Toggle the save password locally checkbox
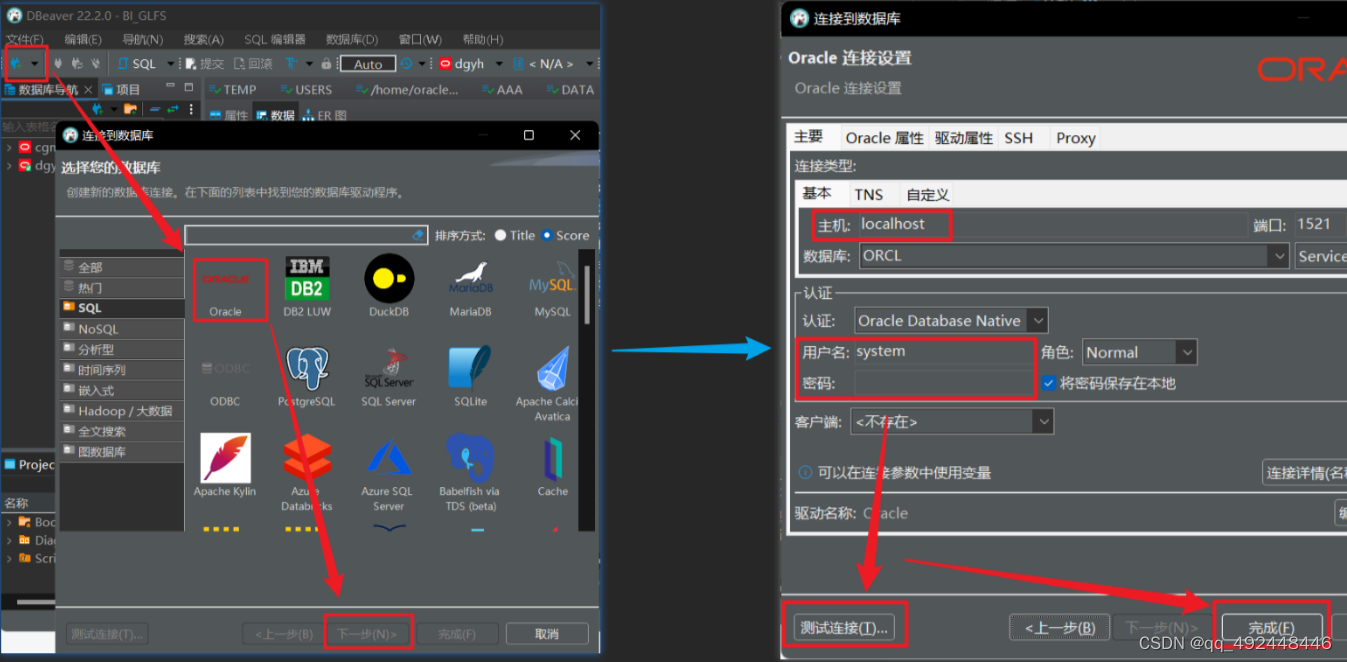This screenshot has width=1347, height=662. click(x=1048, y=382)
